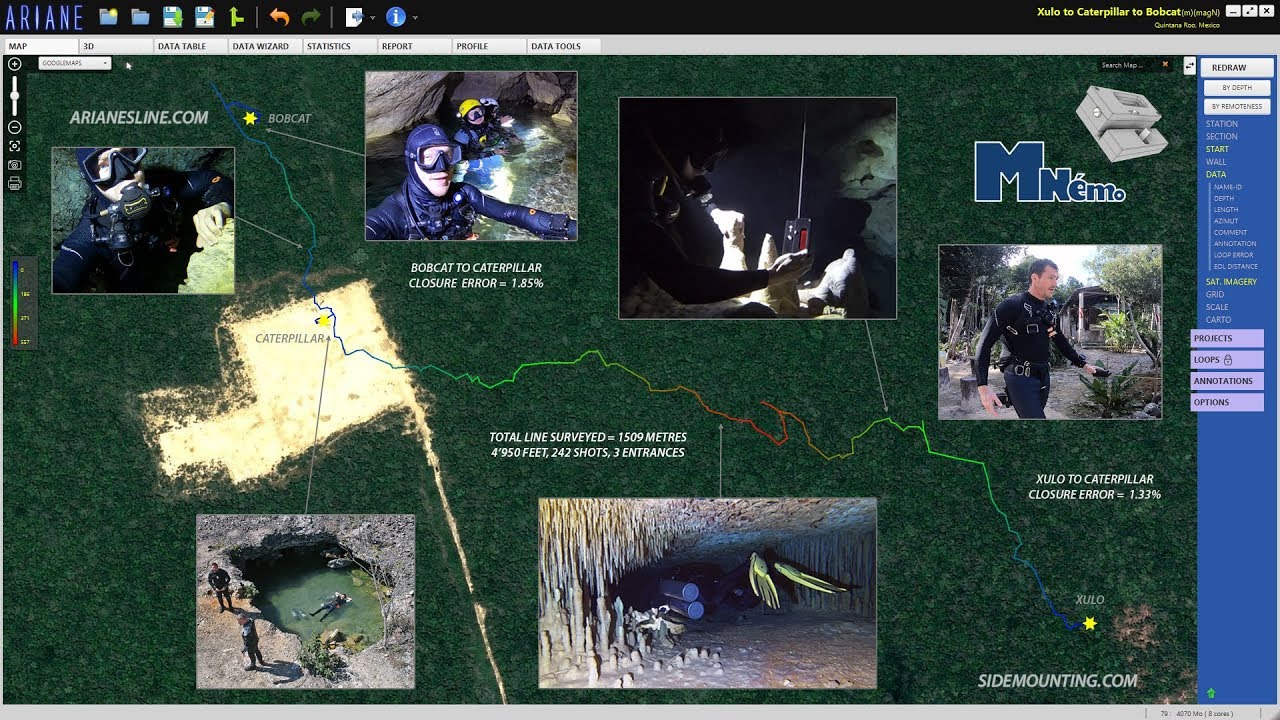Click the printer icon on map

coord(14,183)
